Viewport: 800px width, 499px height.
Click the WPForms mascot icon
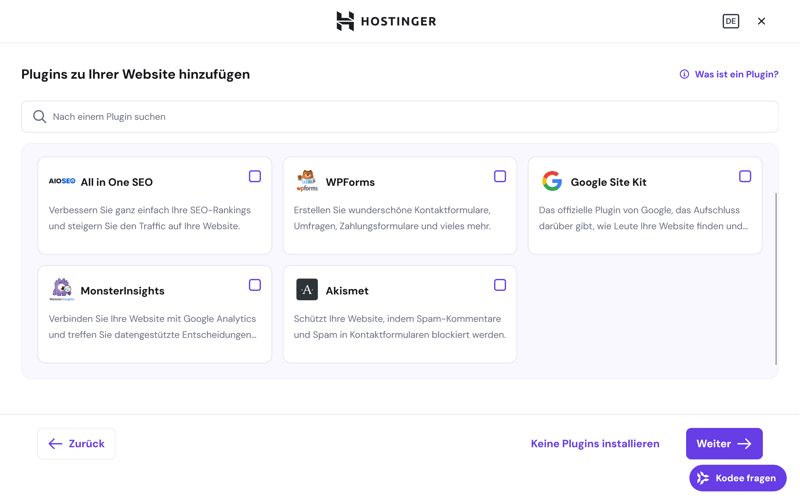307,181
